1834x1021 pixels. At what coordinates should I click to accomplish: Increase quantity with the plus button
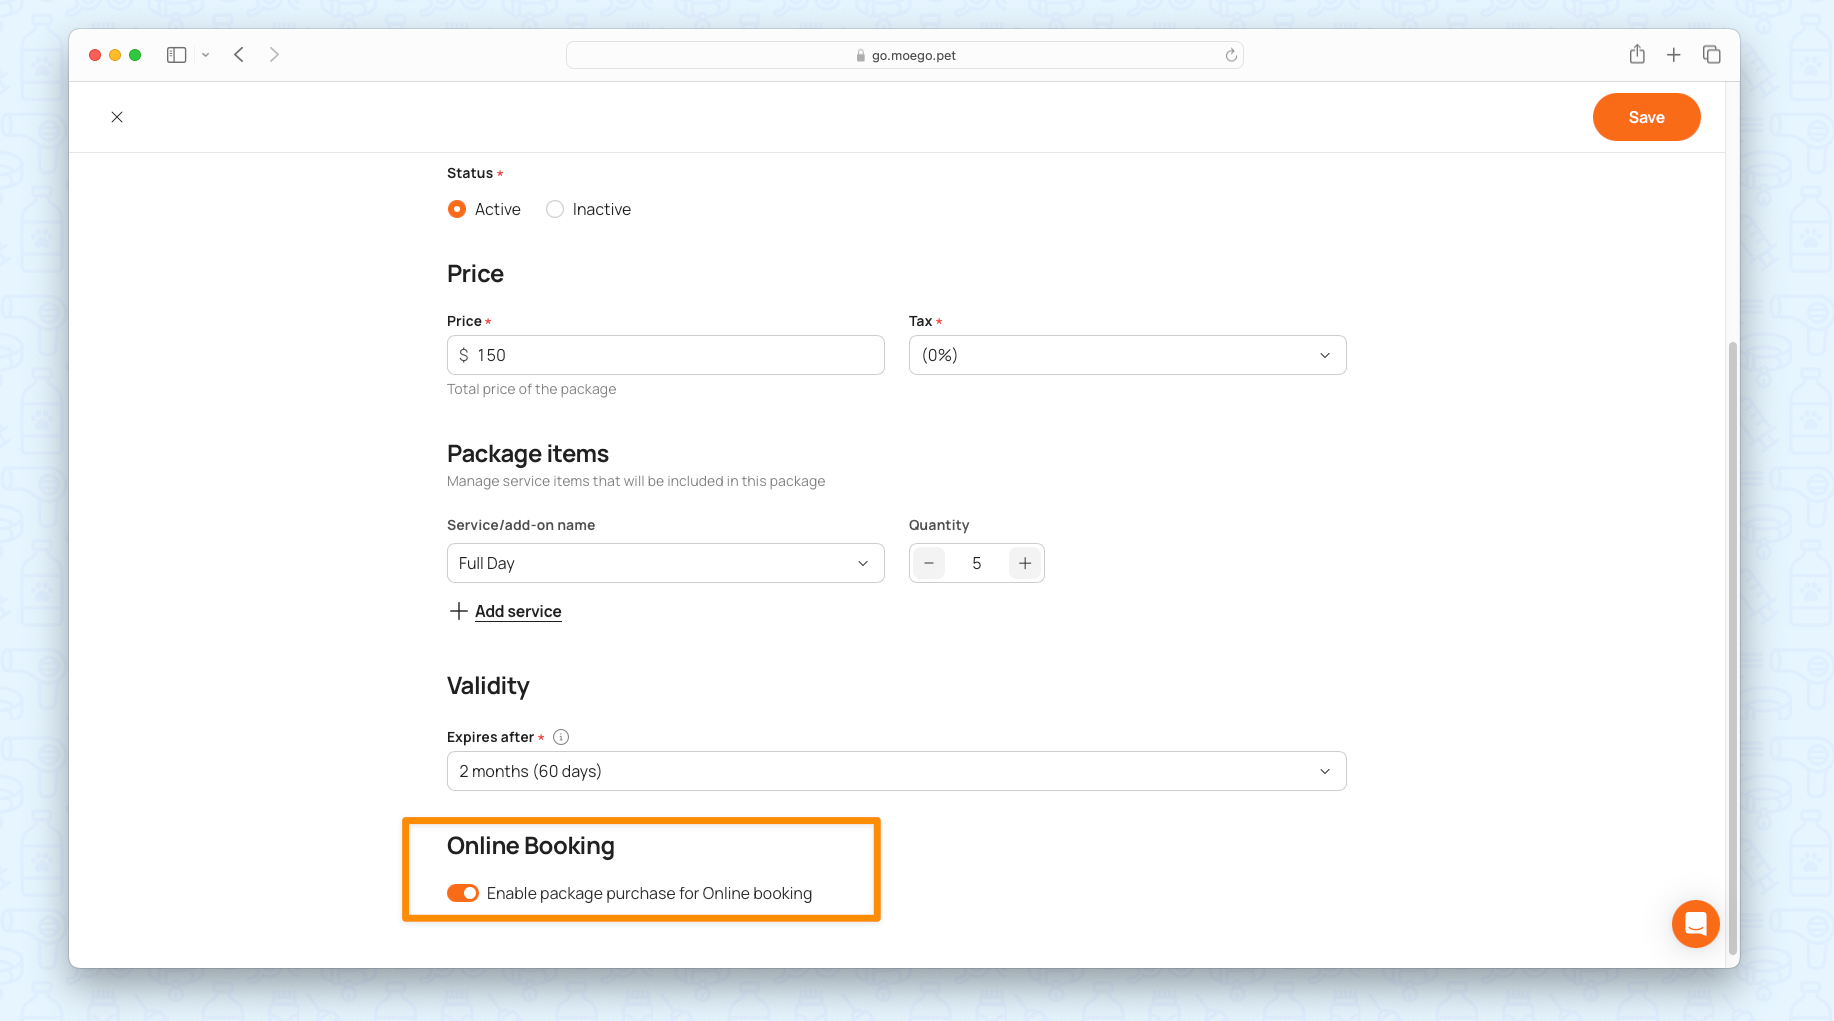click(x=1025, y=563)
